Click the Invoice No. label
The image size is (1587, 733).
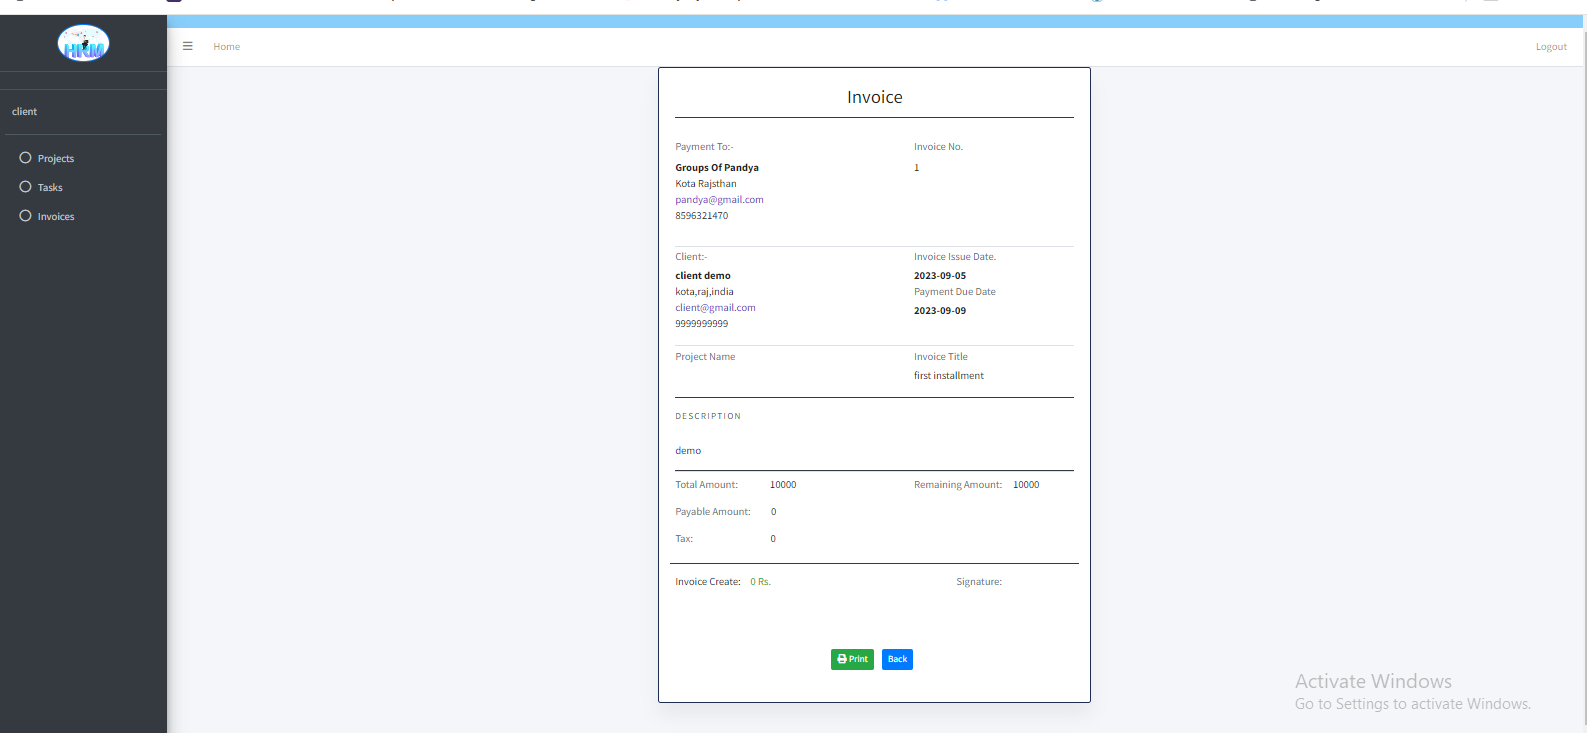click(x=938, y=147)
